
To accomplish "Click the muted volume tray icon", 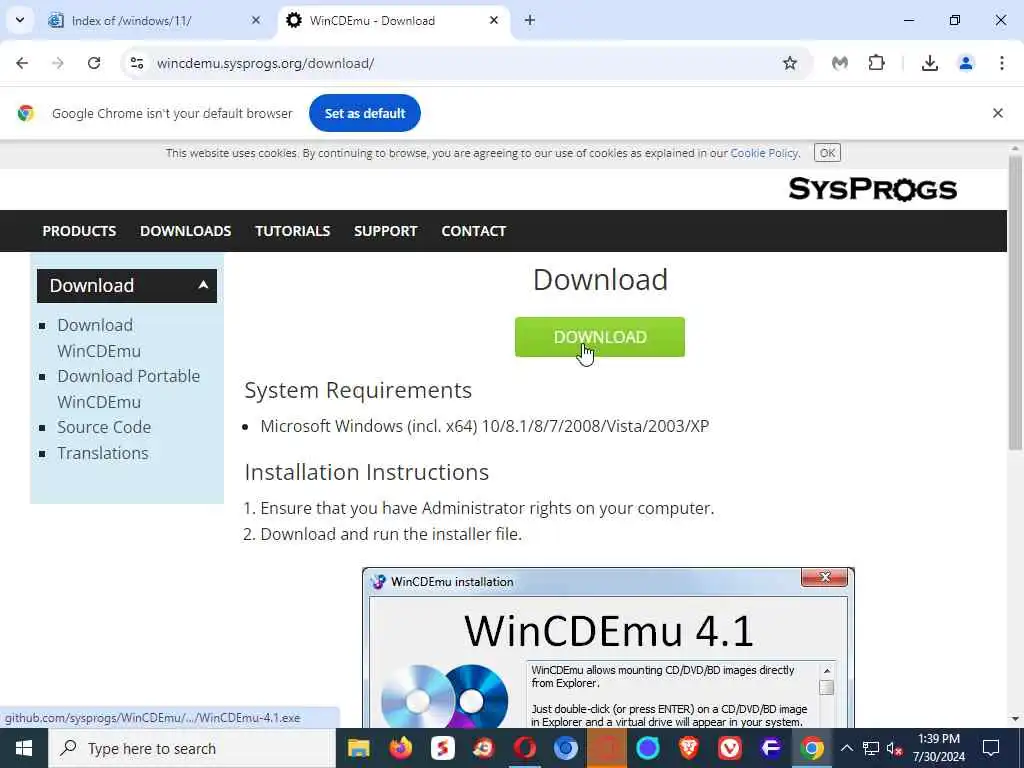I will [895, 748].
